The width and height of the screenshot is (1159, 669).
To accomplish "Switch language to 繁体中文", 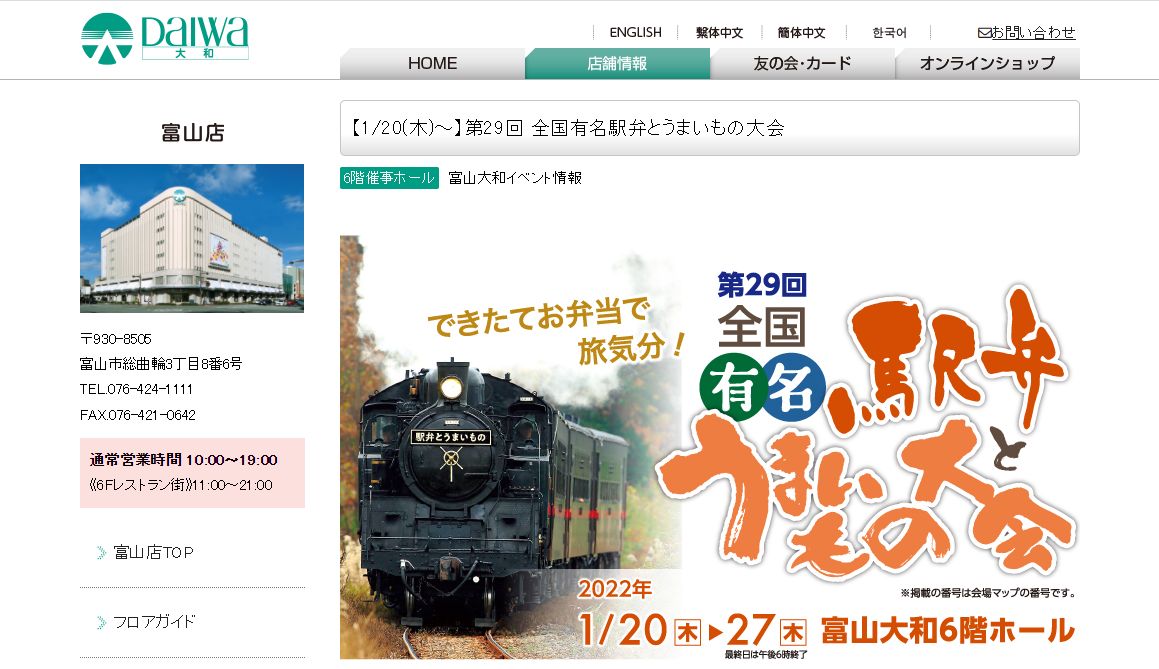I will tap(719, 33).
